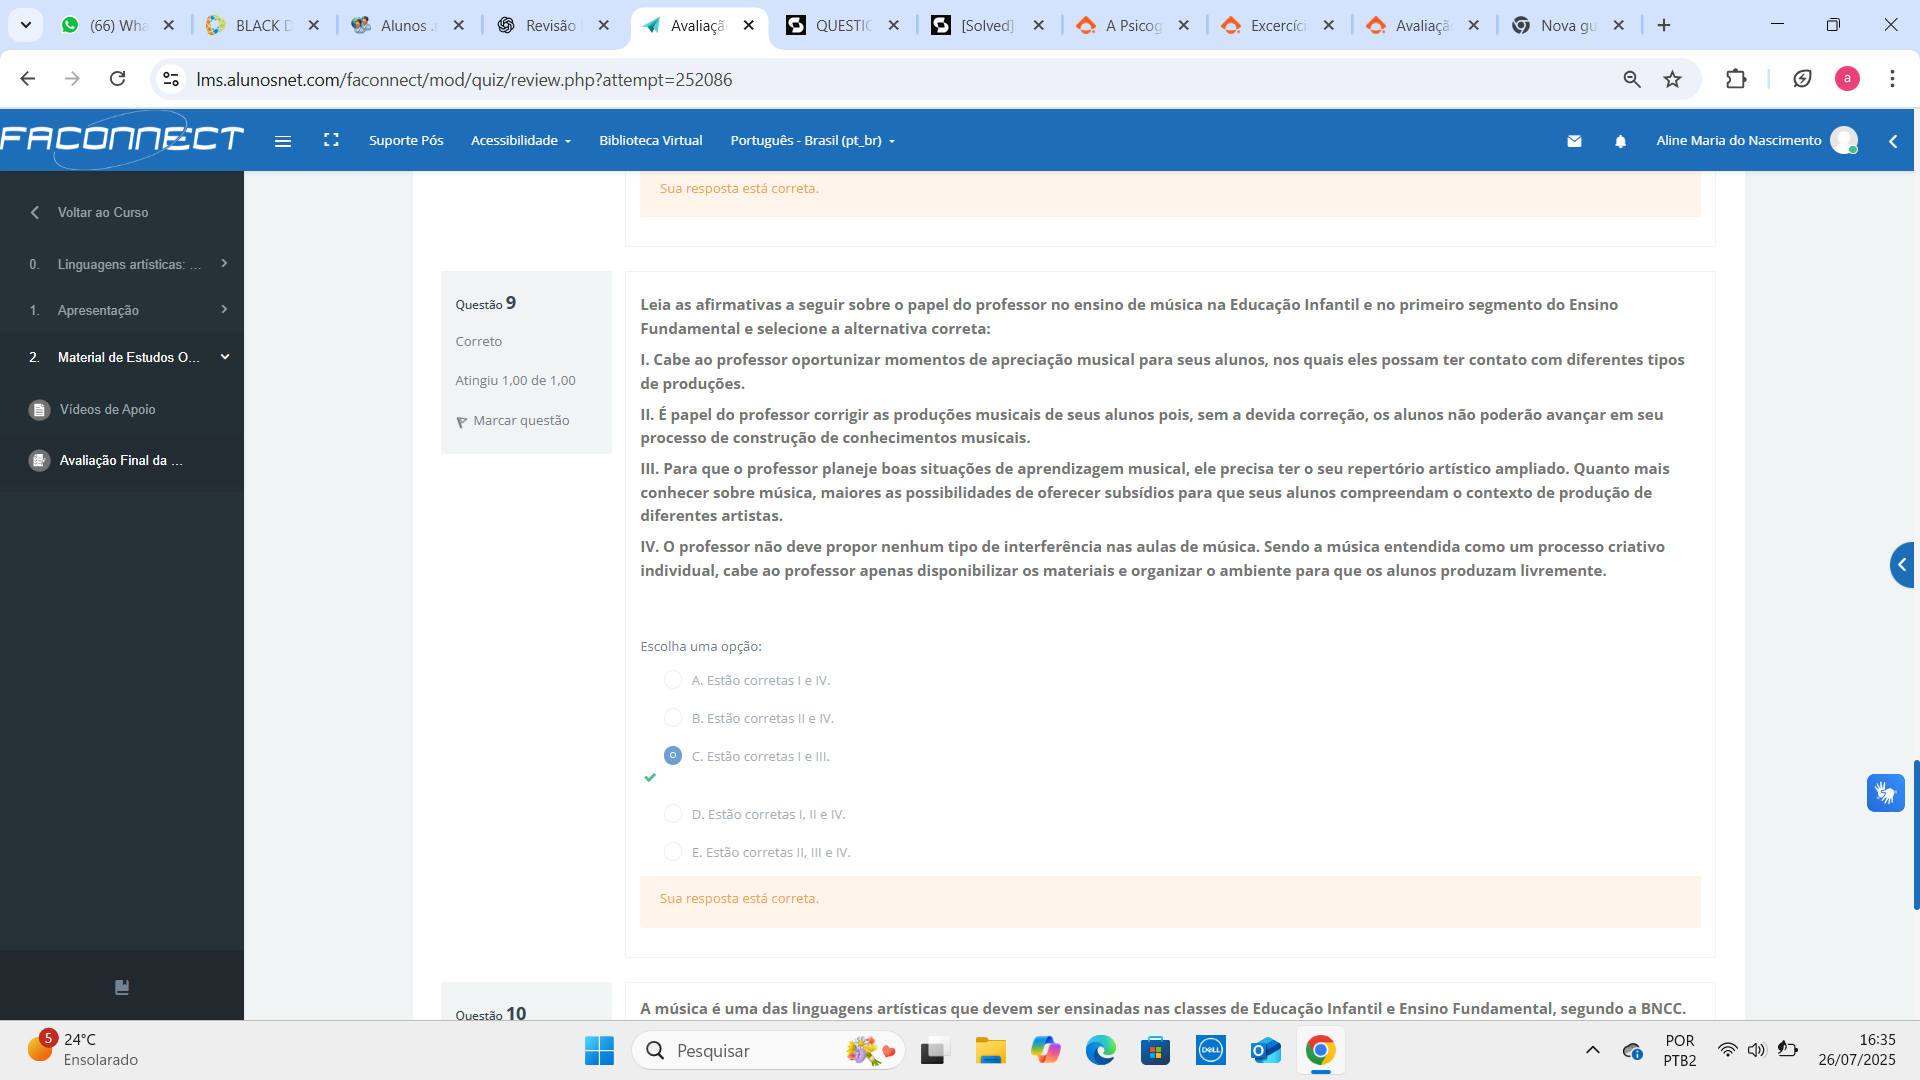Open the Biblioteca Virtual menu item
Image resolution: width=1920 pixels, height=1080 pixels.
click(650, 141)
